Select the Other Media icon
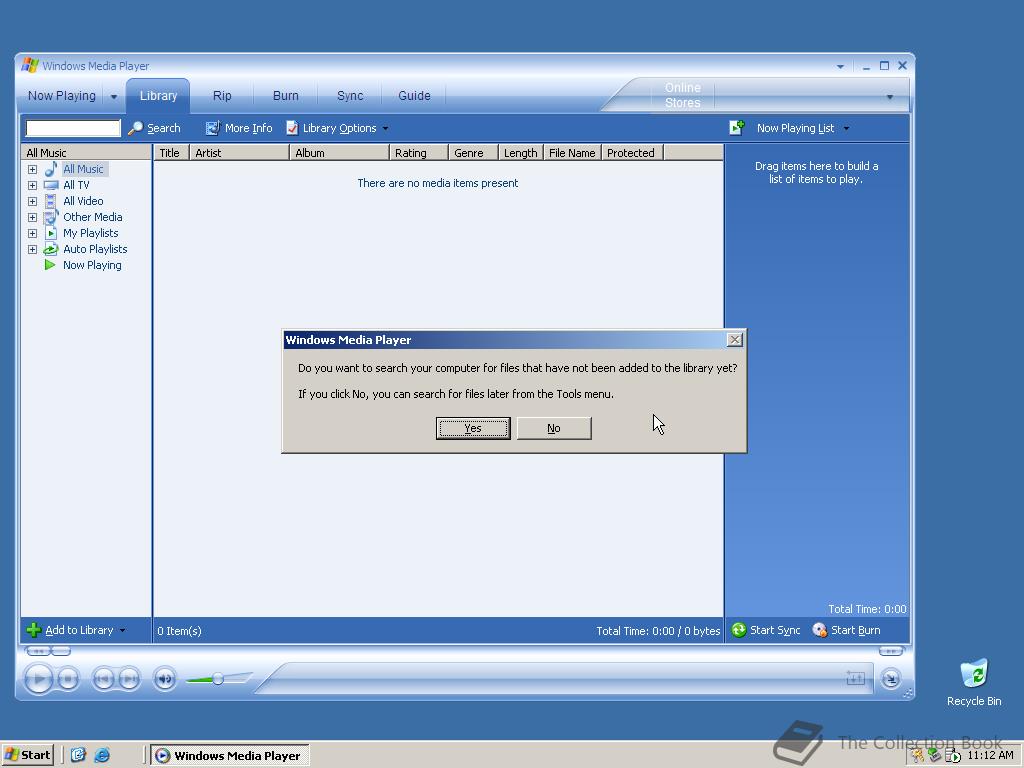 pos(51,217)
